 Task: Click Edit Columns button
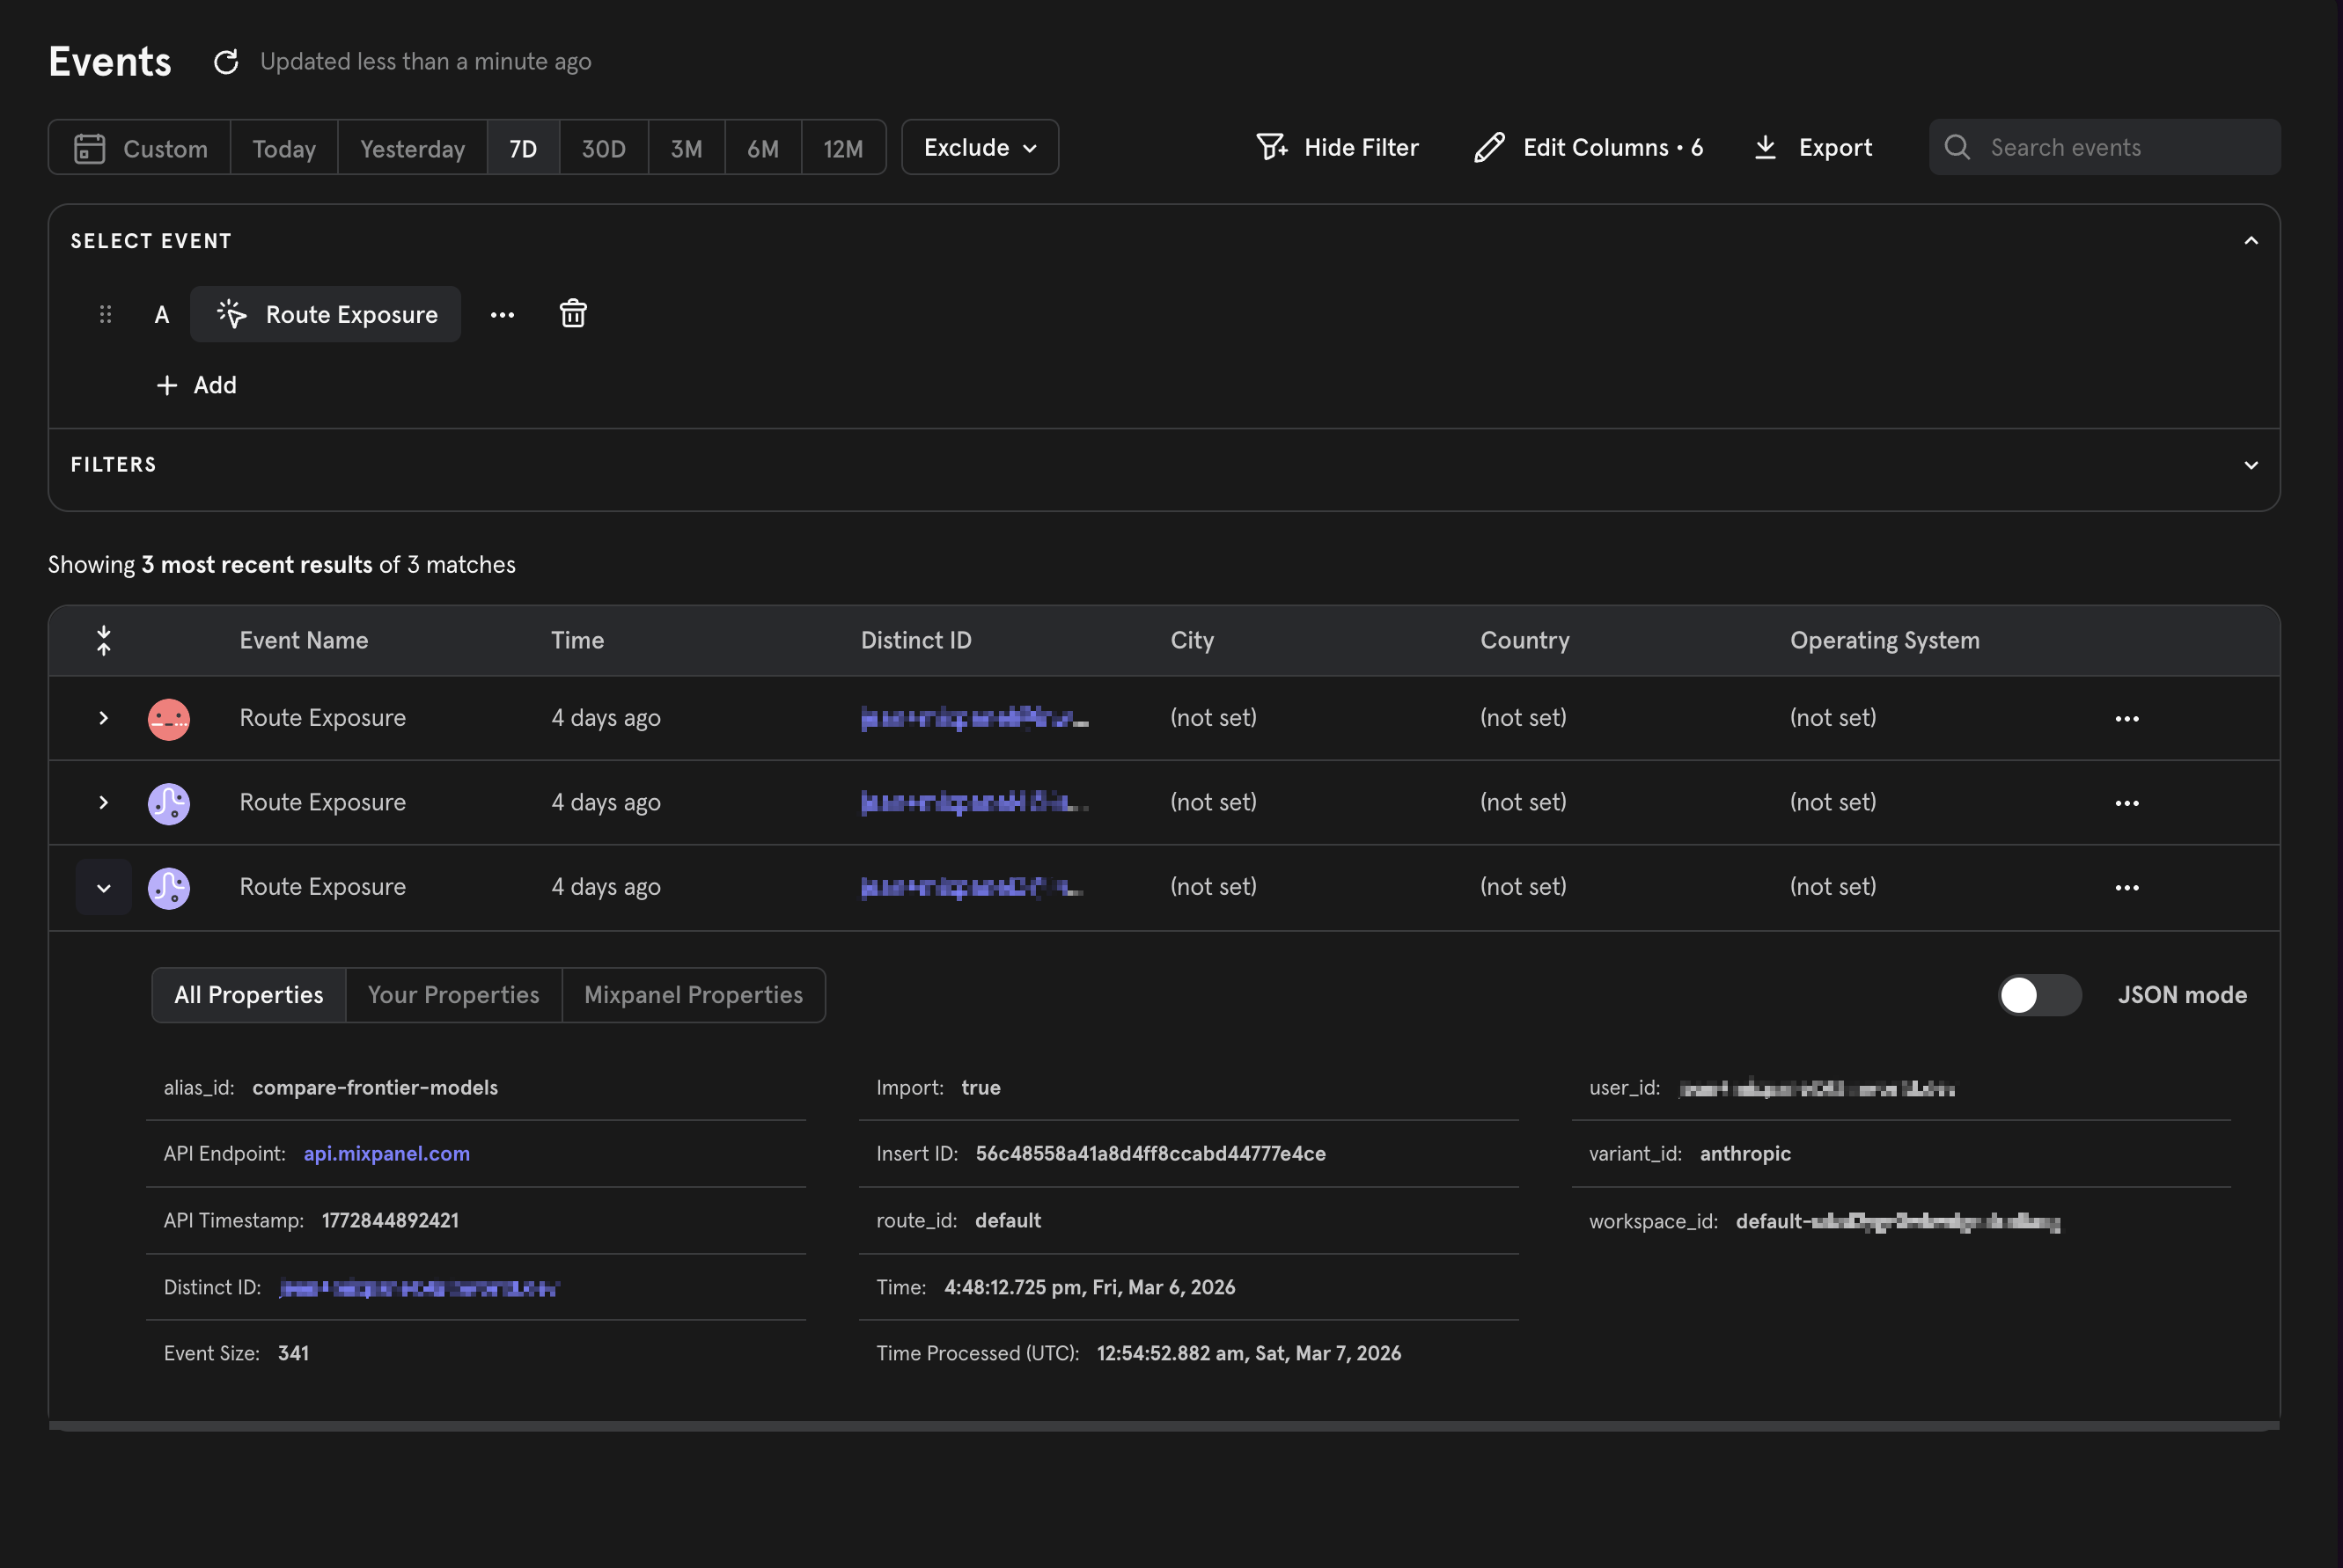1588,148
